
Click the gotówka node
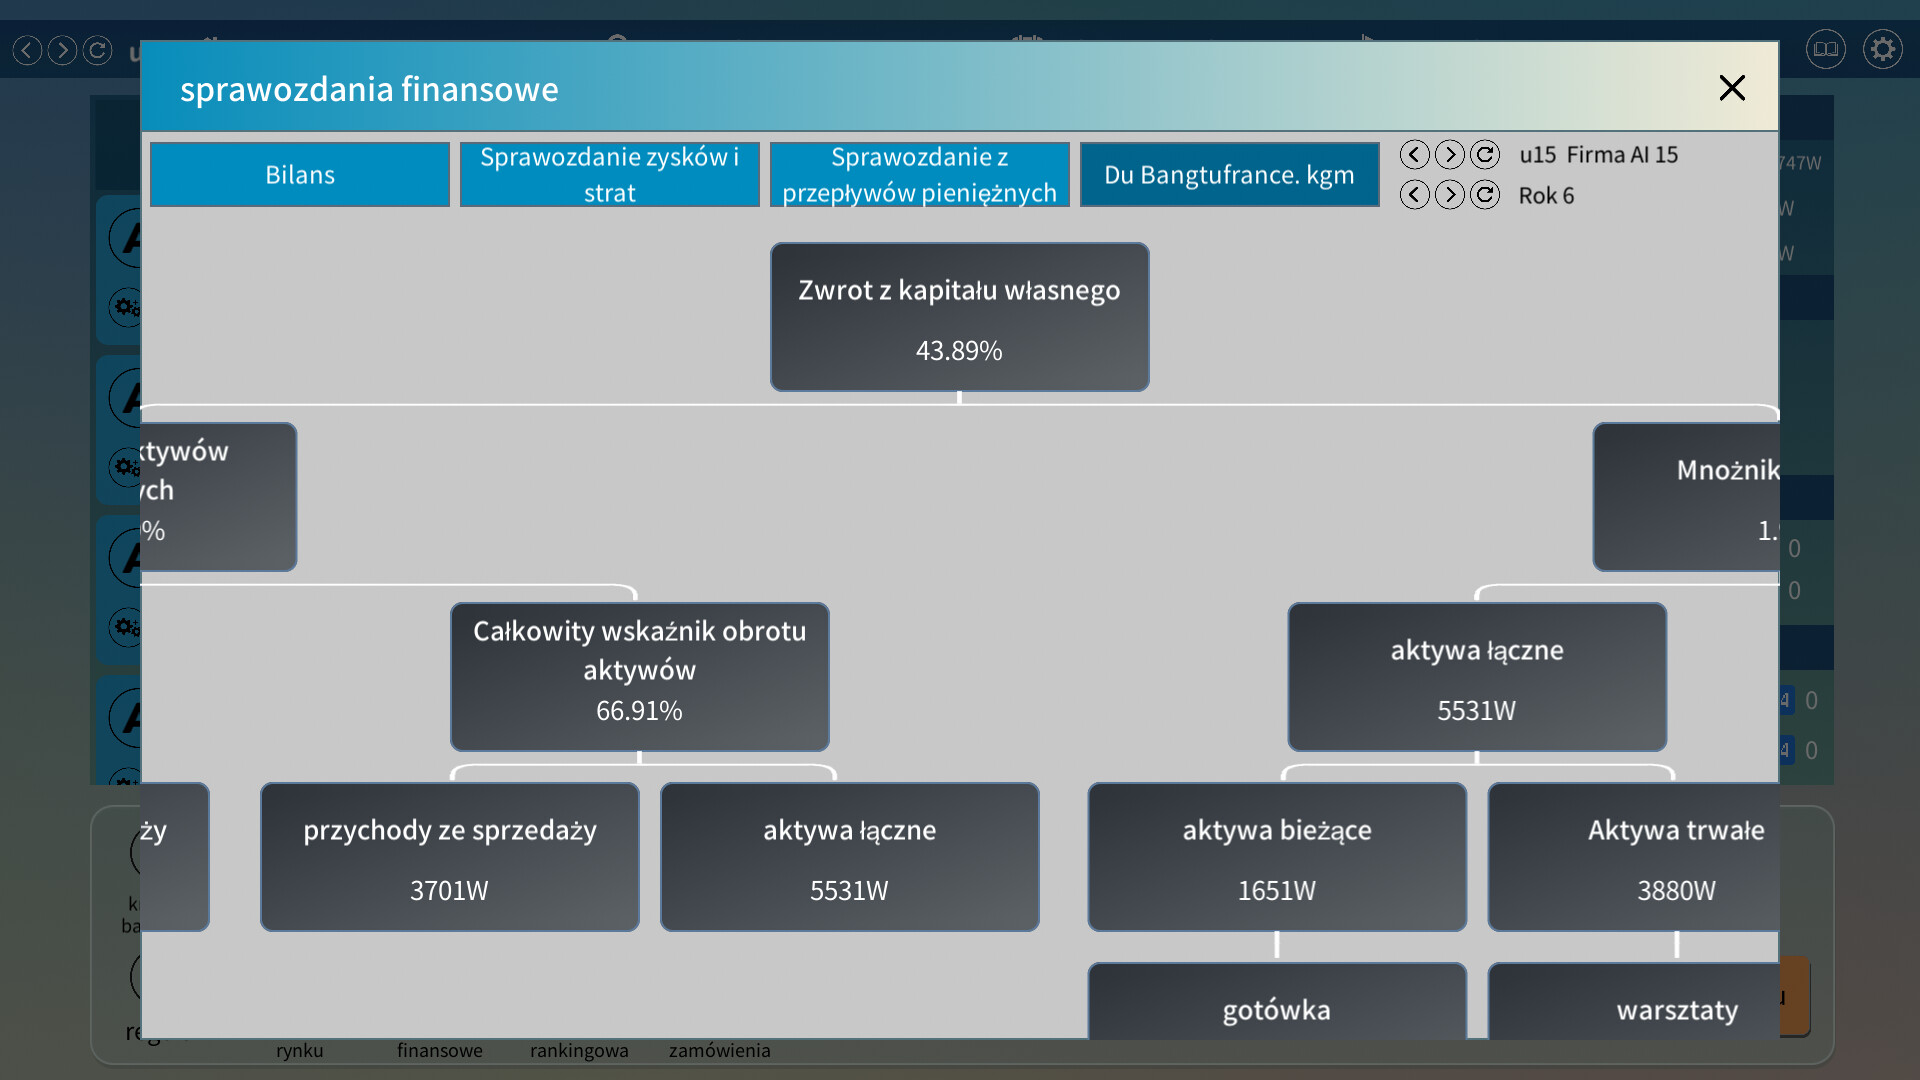(x=1276, y=1003)
